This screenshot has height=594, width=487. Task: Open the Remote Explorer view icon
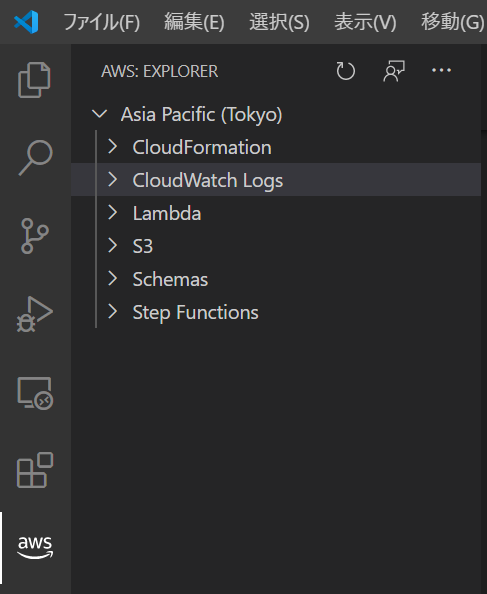pyautogui.click(x=35, y=393)
